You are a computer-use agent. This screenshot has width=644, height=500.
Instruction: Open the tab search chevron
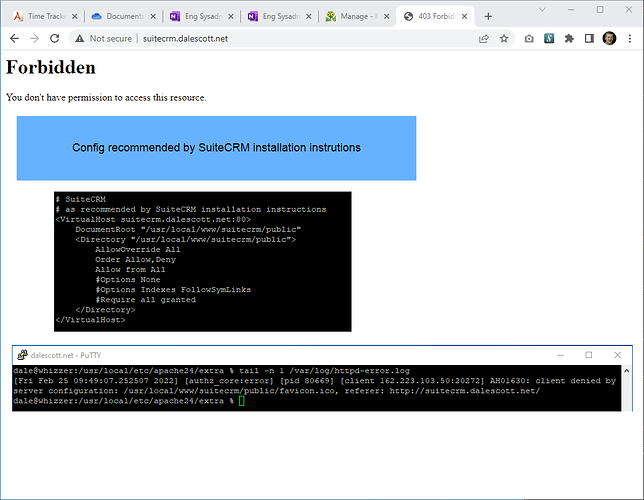point(542,9)
